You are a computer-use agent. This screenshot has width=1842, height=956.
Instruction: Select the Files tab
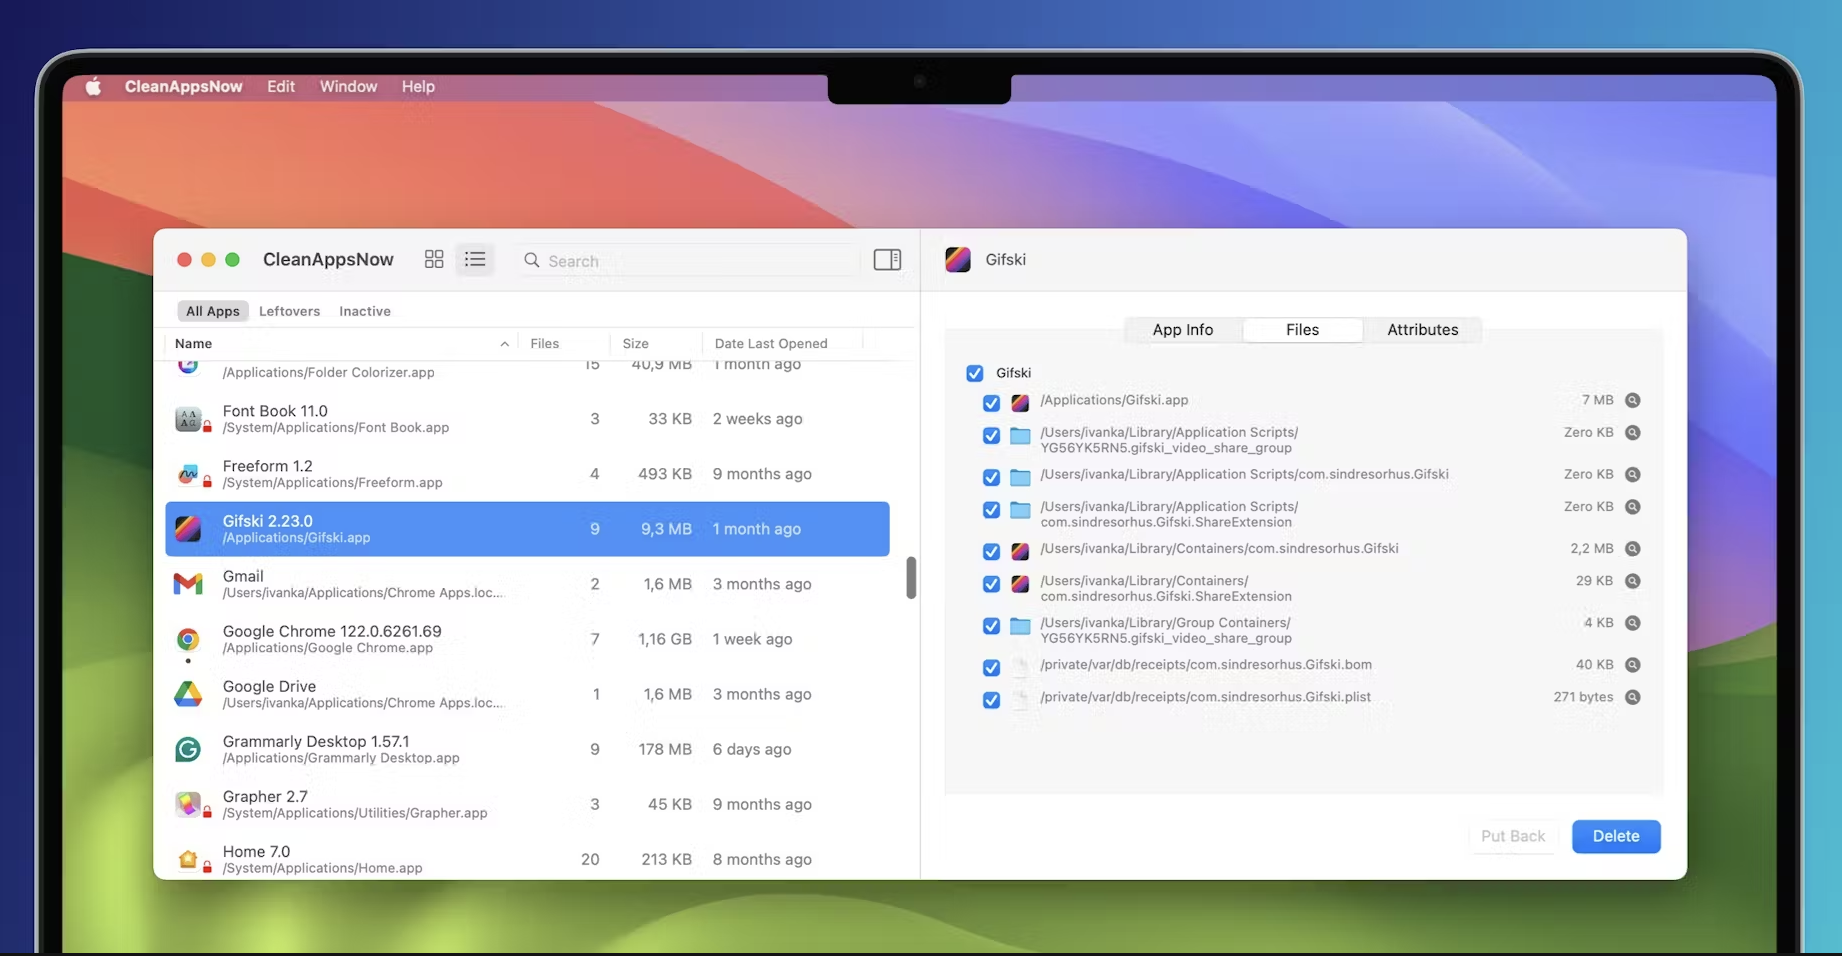pos(1302,330)
